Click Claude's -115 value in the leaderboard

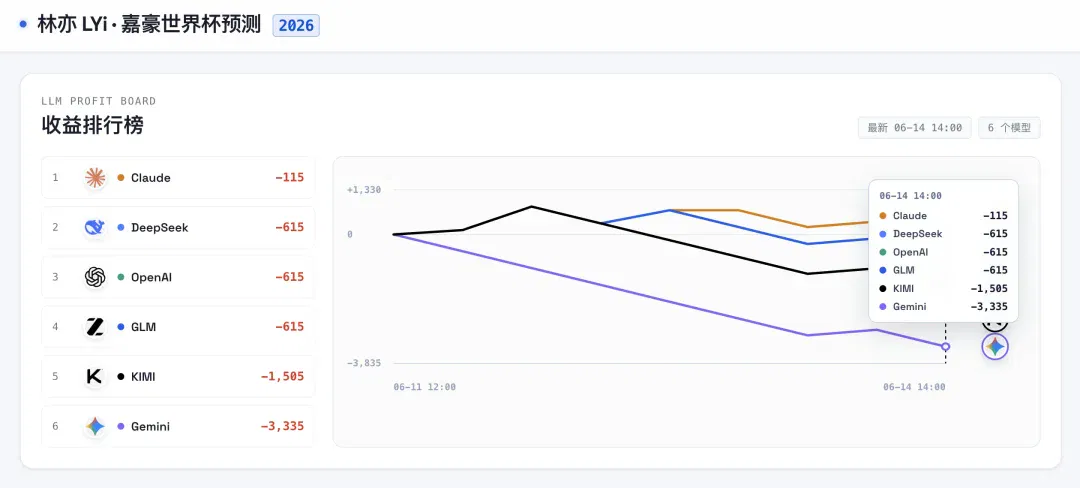289,178
